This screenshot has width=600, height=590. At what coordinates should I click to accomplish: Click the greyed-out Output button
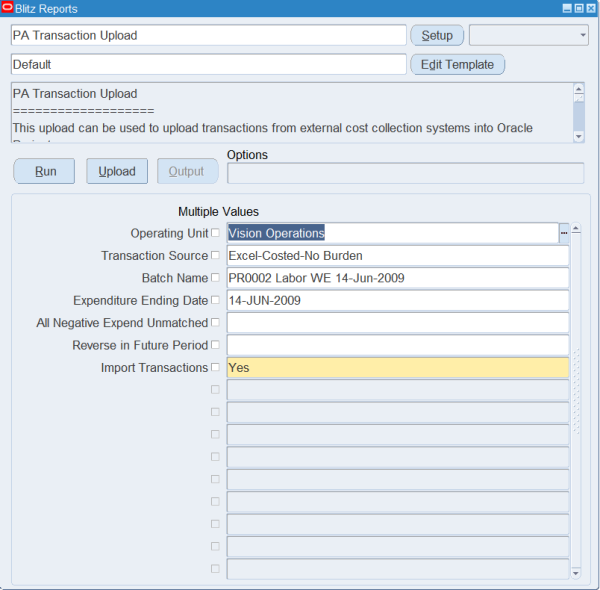[x=188, y=171]
